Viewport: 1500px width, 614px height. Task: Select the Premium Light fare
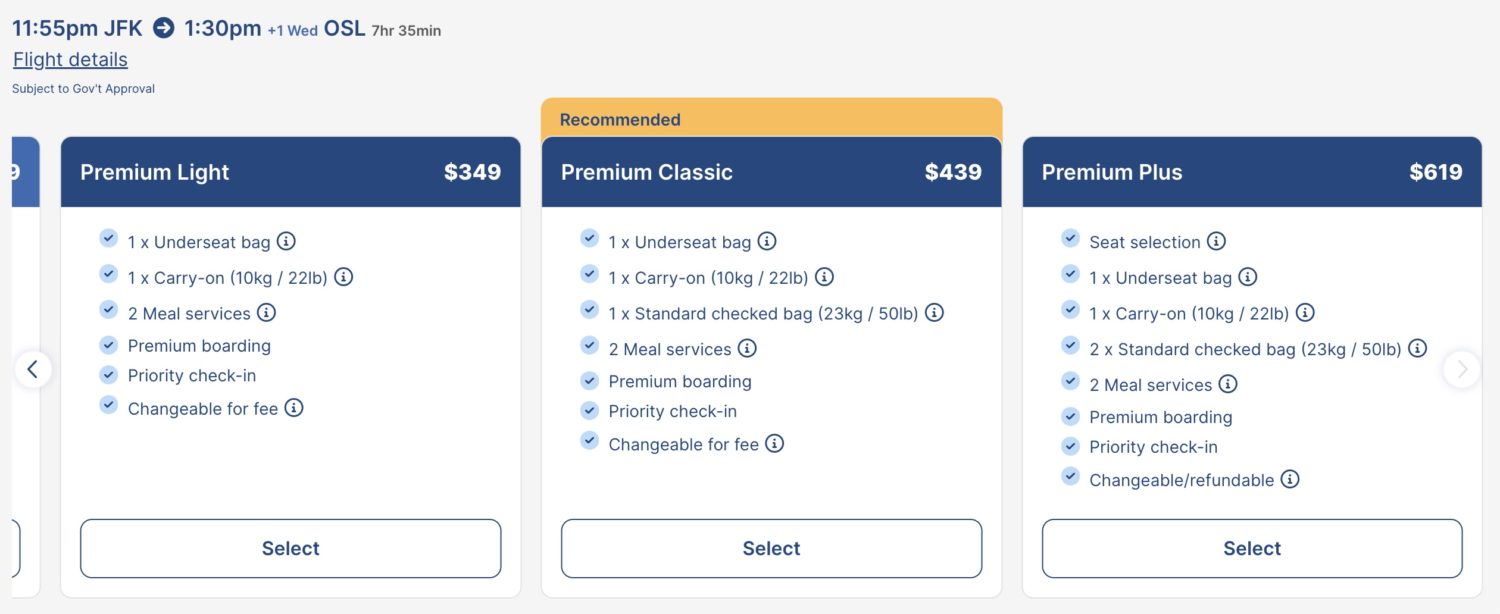click(290, 548)
